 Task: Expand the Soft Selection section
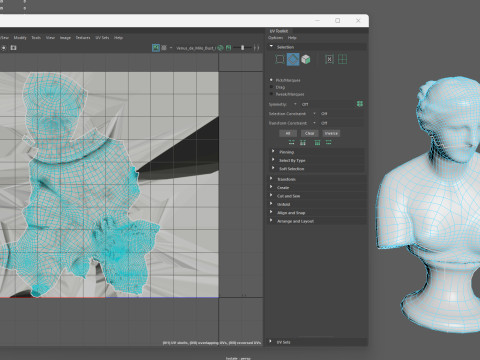[x=318, y=169]
